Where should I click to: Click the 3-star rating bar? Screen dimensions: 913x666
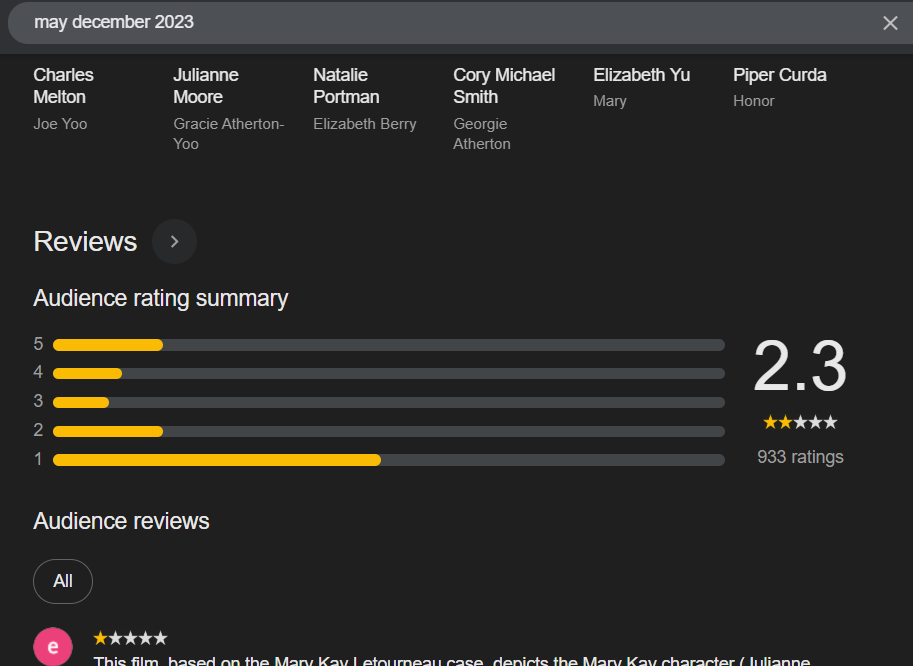pyautogui.click(x=388, y=402)
